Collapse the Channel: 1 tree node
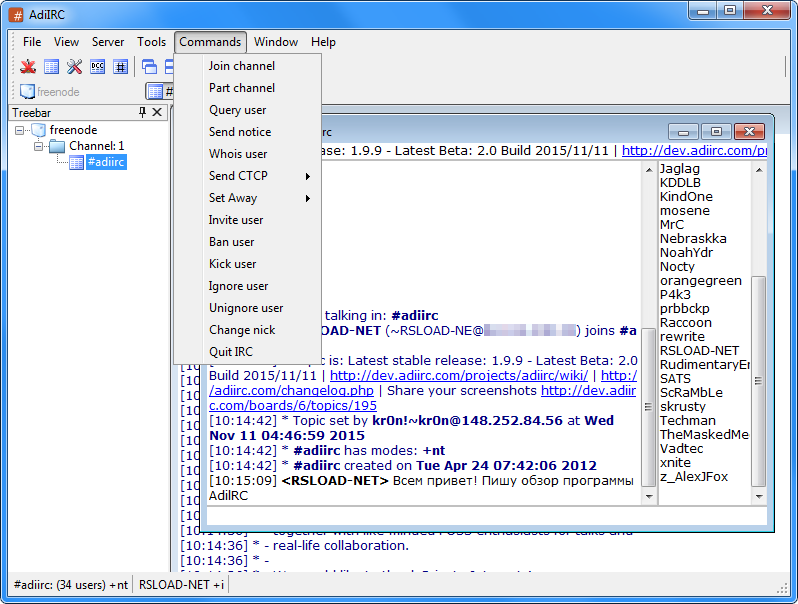The image size is (798, 604). [x=38, y=147]
